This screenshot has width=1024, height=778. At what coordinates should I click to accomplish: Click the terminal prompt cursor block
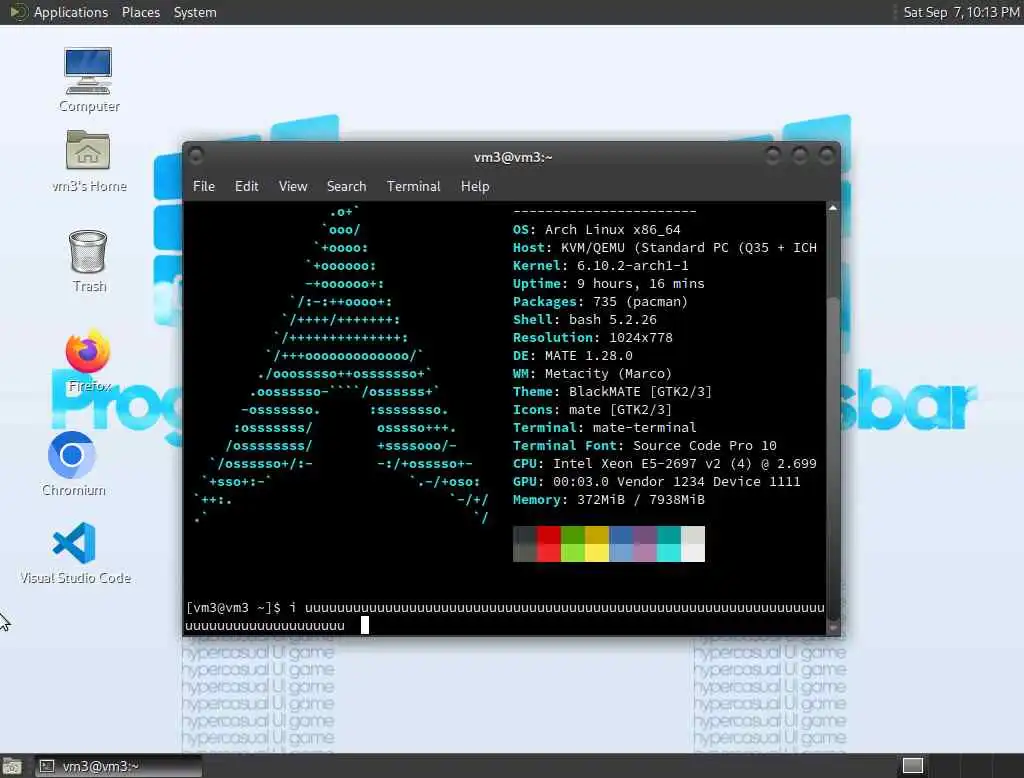[365, 625]
